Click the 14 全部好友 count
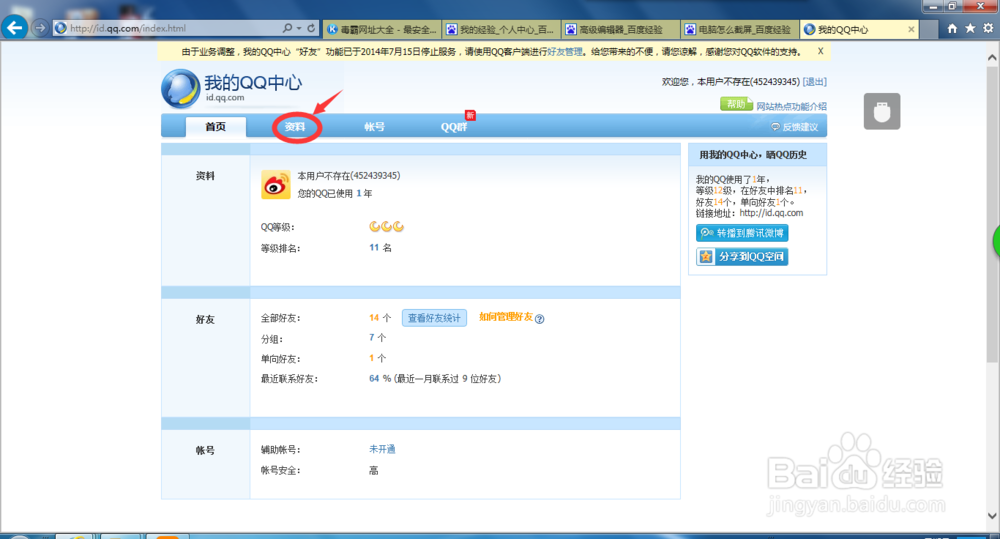This screenshot has width=1000, height=539. (374, 318)
